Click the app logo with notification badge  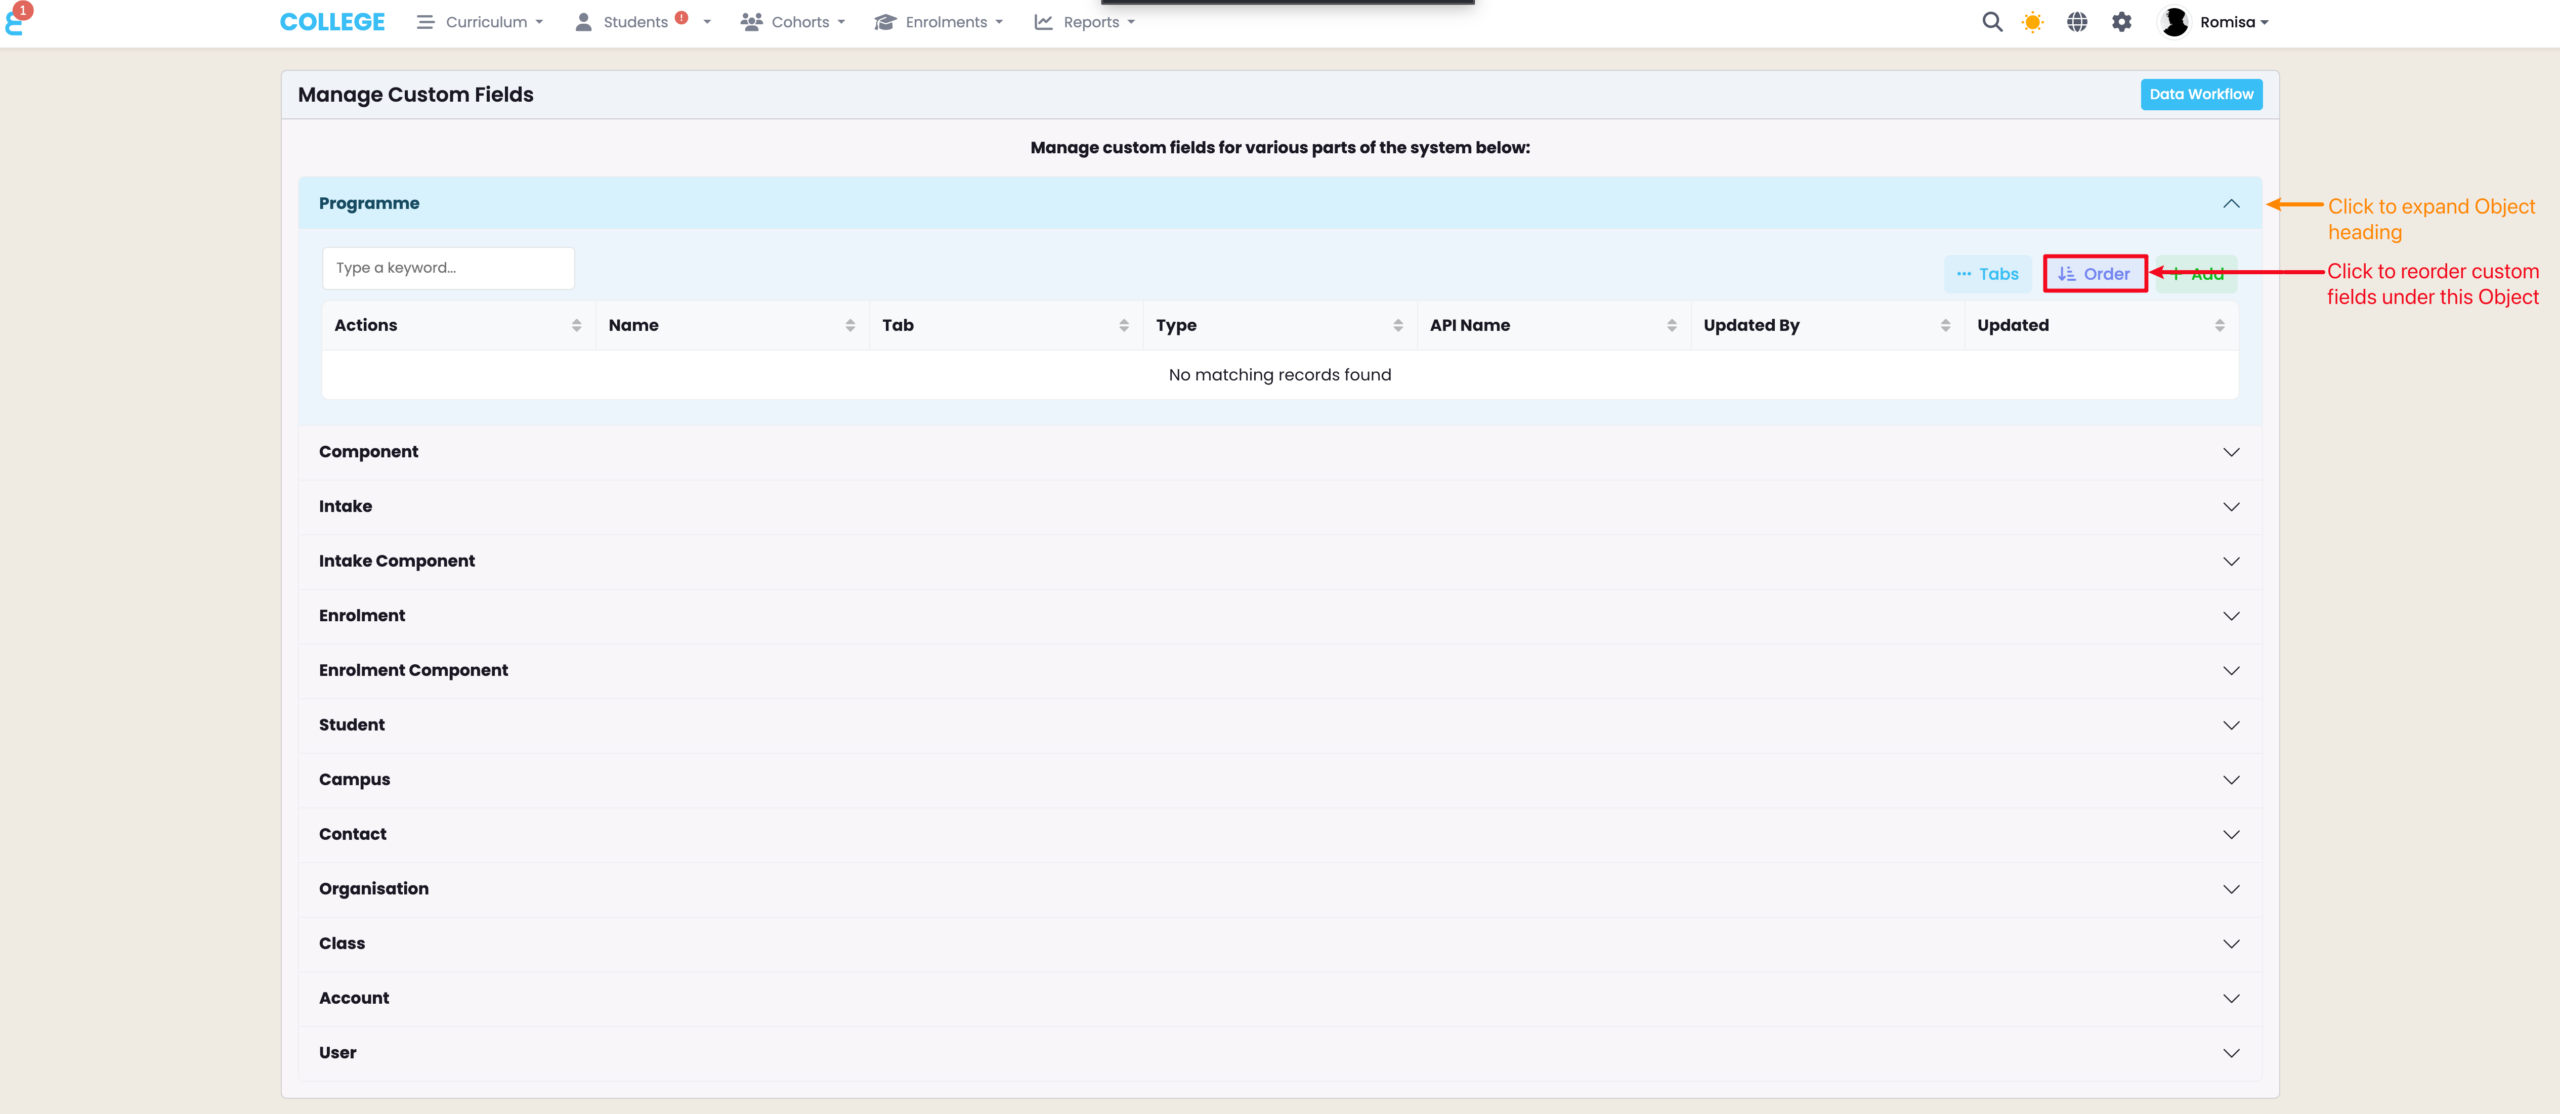(x=16, y=20)
